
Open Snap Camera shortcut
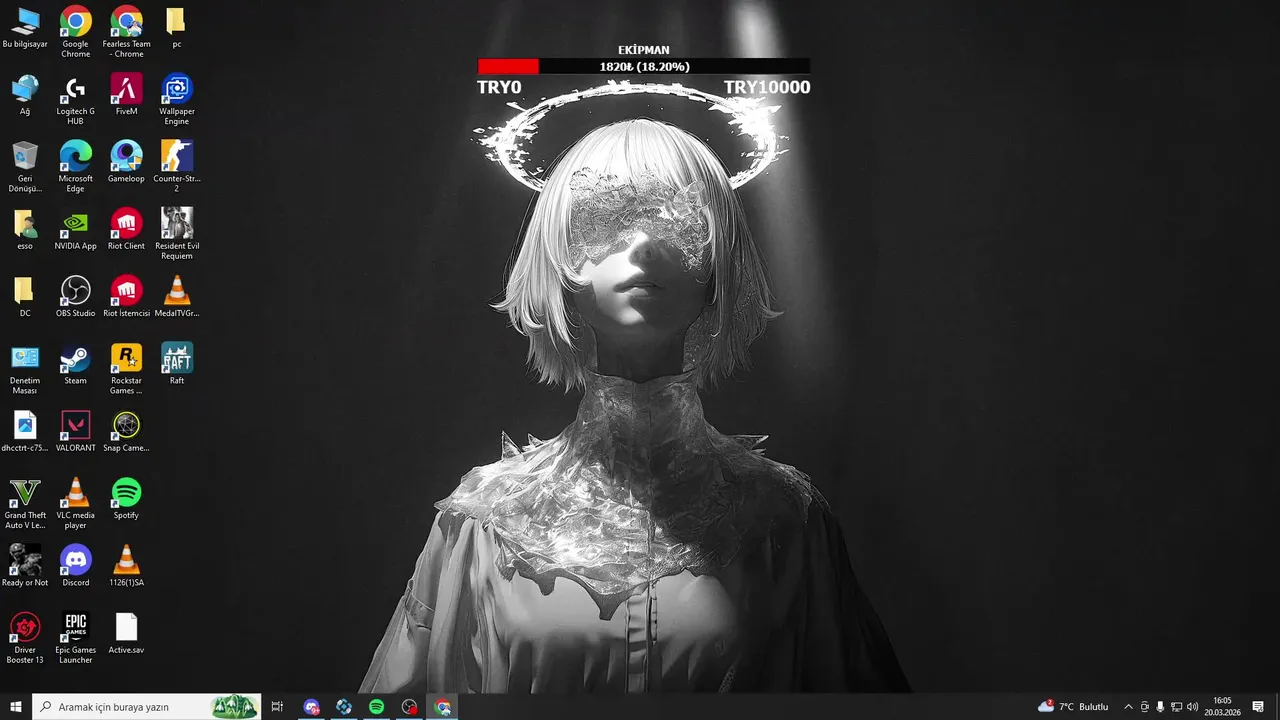(126, 432)
